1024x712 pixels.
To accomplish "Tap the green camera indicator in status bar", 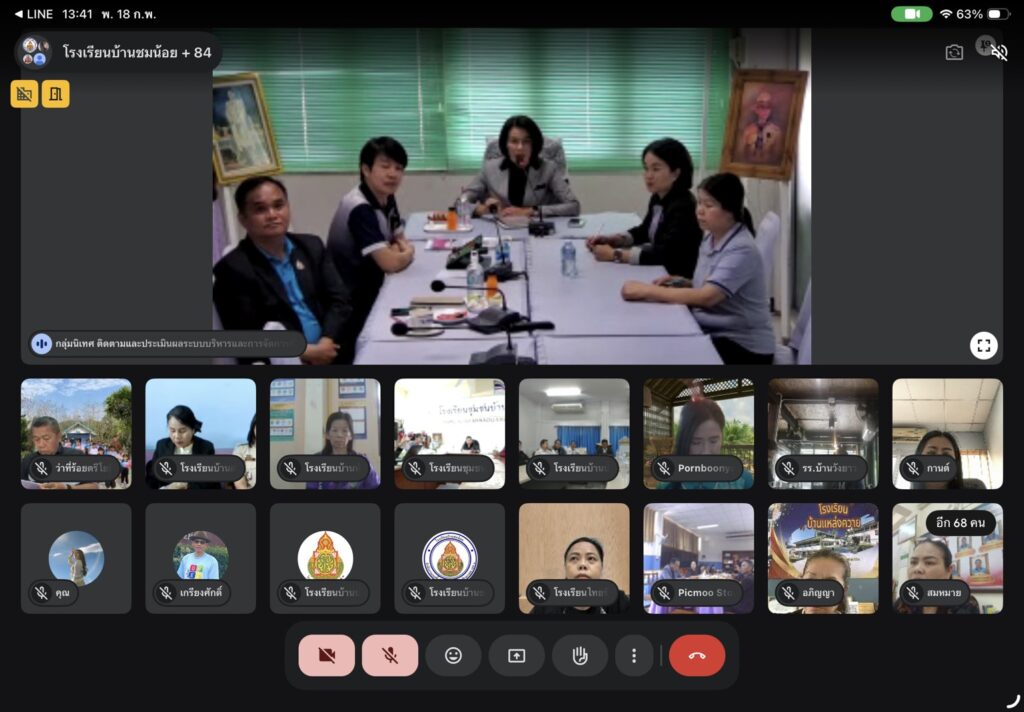I will tap(911, 14).
